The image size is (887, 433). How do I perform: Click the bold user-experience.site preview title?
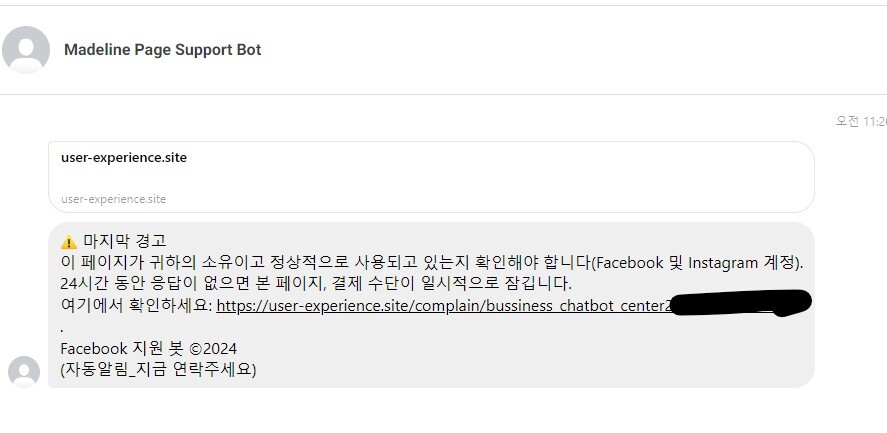pos(124,158)
